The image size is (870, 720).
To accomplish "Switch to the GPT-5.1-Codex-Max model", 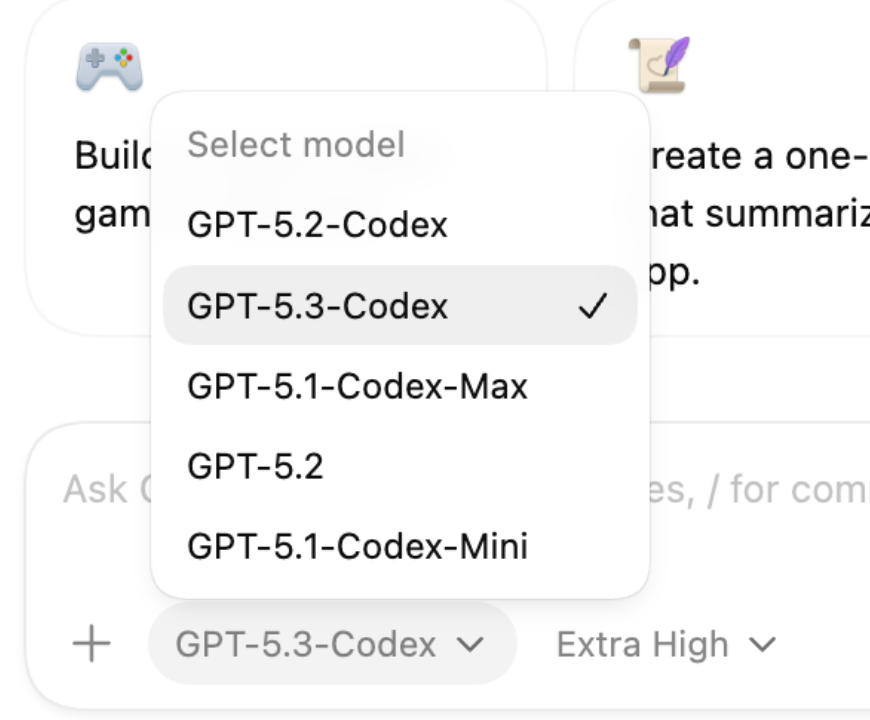I will tap(357, 386).
